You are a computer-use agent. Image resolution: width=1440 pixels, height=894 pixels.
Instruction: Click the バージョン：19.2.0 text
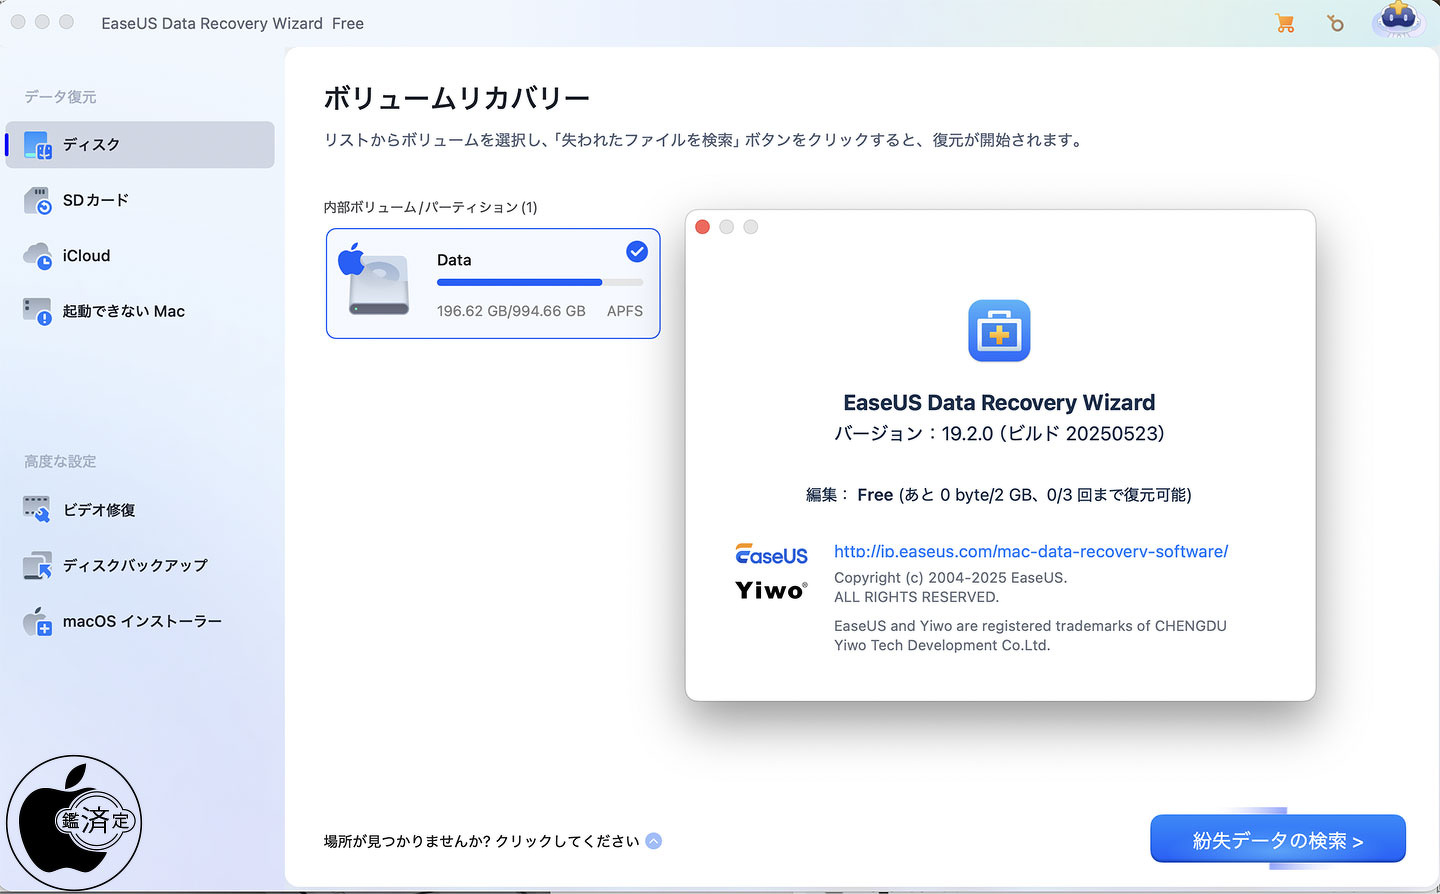[x=999, y=433]
